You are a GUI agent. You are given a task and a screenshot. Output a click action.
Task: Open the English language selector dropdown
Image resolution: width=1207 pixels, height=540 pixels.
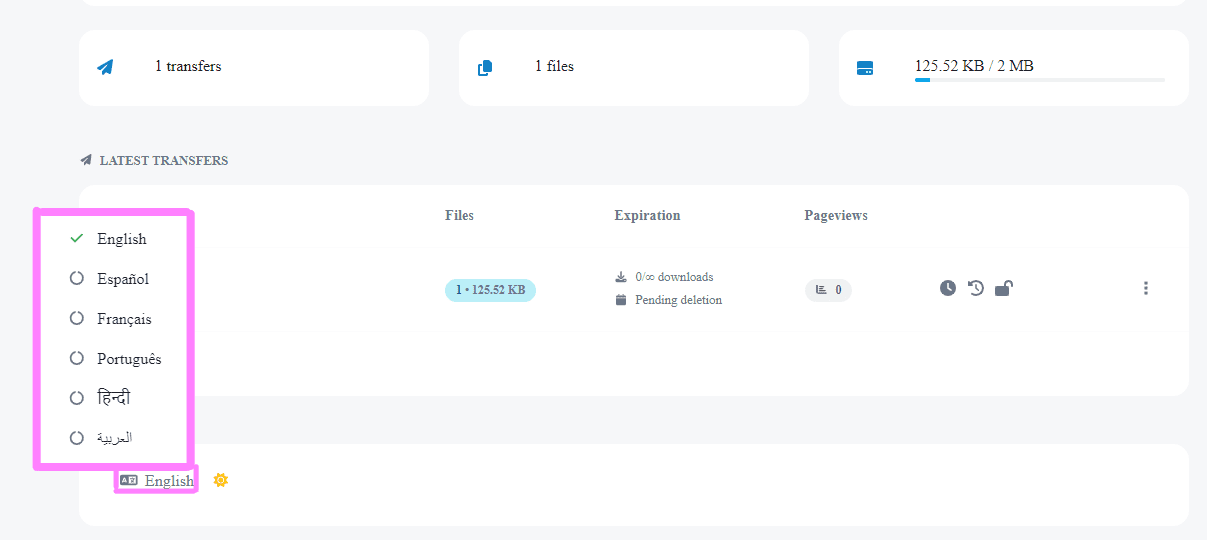pyautogui.click(x=157, y=480)
